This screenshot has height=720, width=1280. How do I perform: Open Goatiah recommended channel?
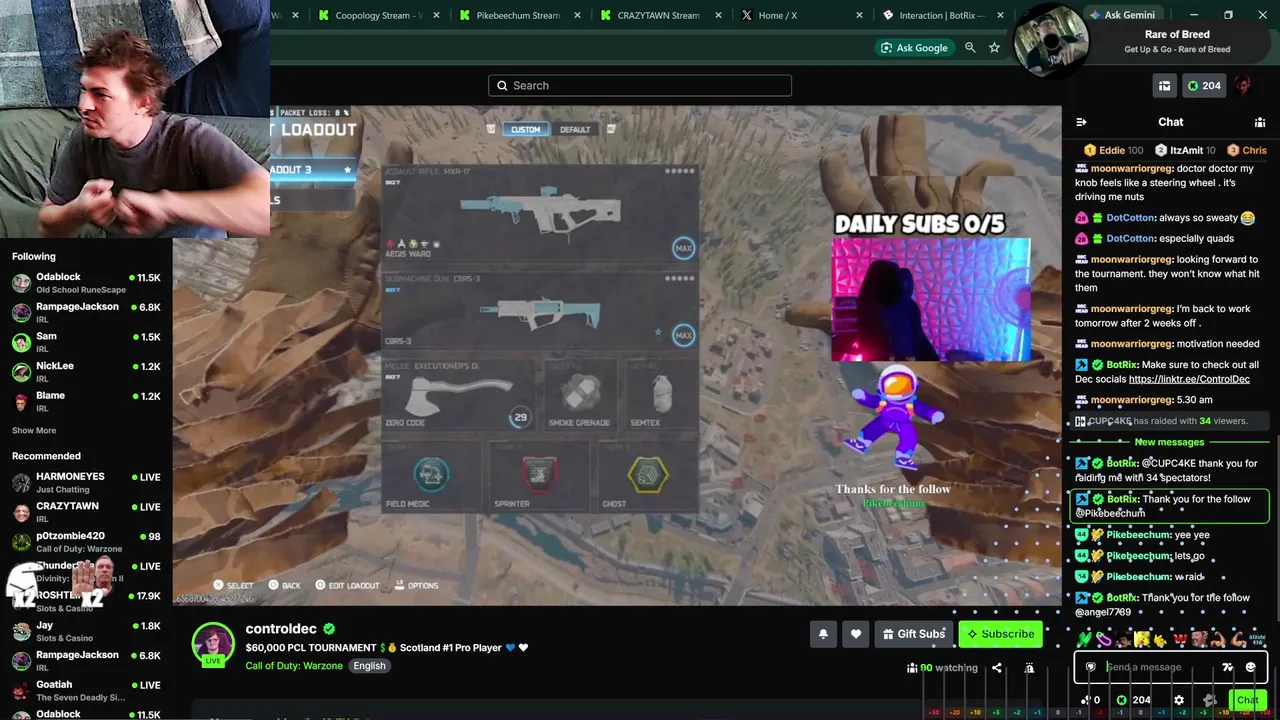tap(86, 691)
